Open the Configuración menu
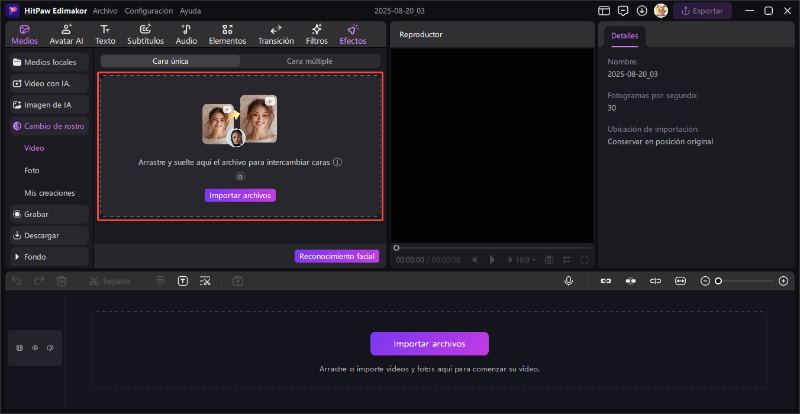Screen dimensions: 800x414 point(148,11)
